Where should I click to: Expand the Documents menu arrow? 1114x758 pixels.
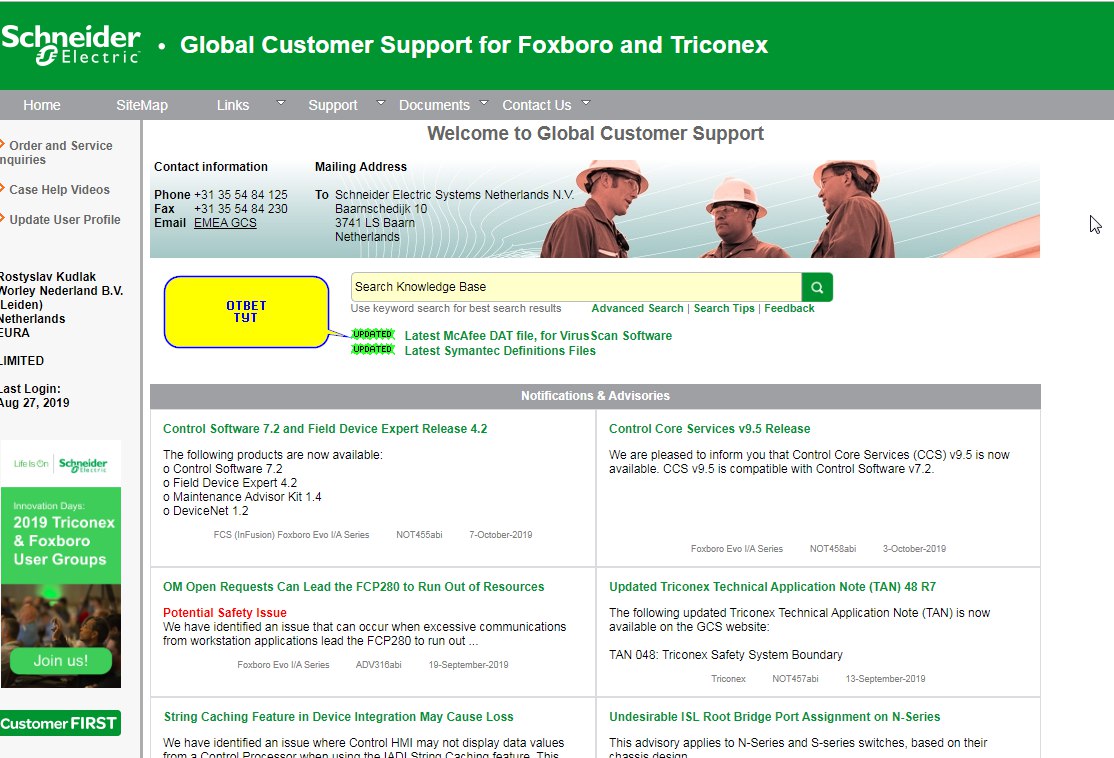484,103
